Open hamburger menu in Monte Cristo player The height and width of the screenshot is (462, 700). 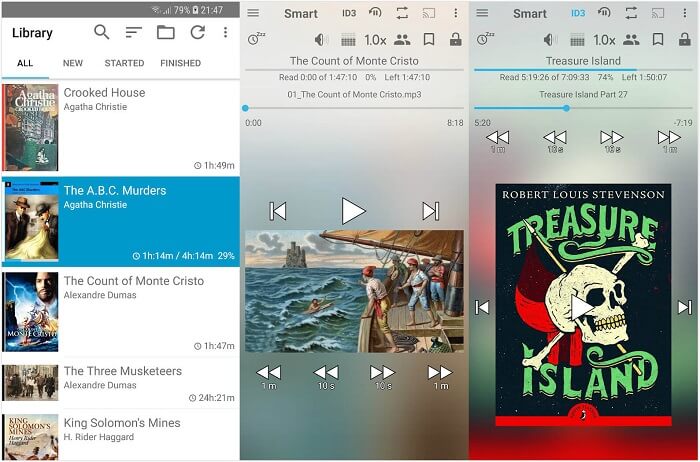(253, 13)
